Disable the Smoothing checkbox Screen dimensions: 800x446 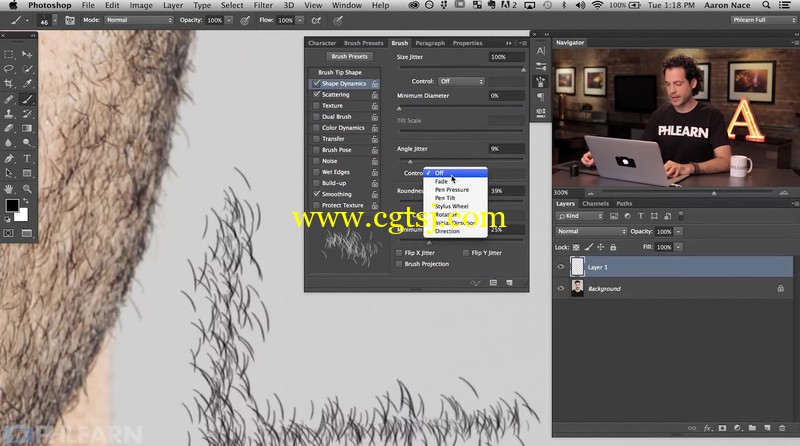tap(316, 194)
